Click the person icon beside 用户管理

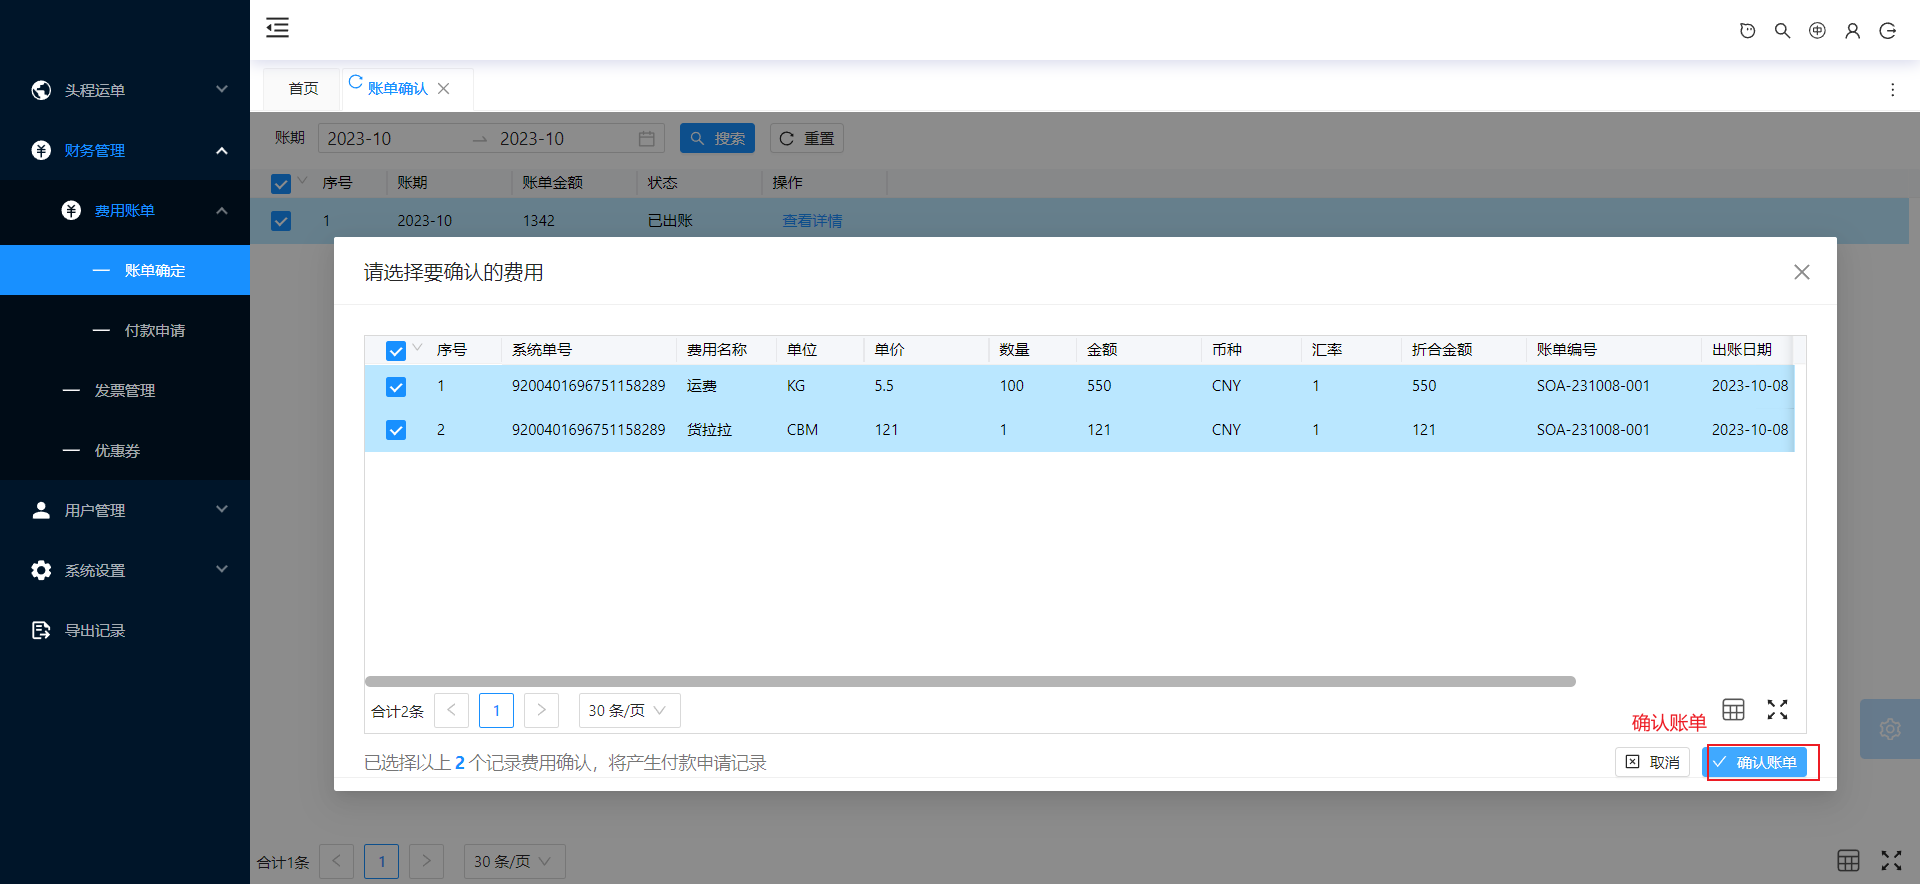tap(41, 510)
